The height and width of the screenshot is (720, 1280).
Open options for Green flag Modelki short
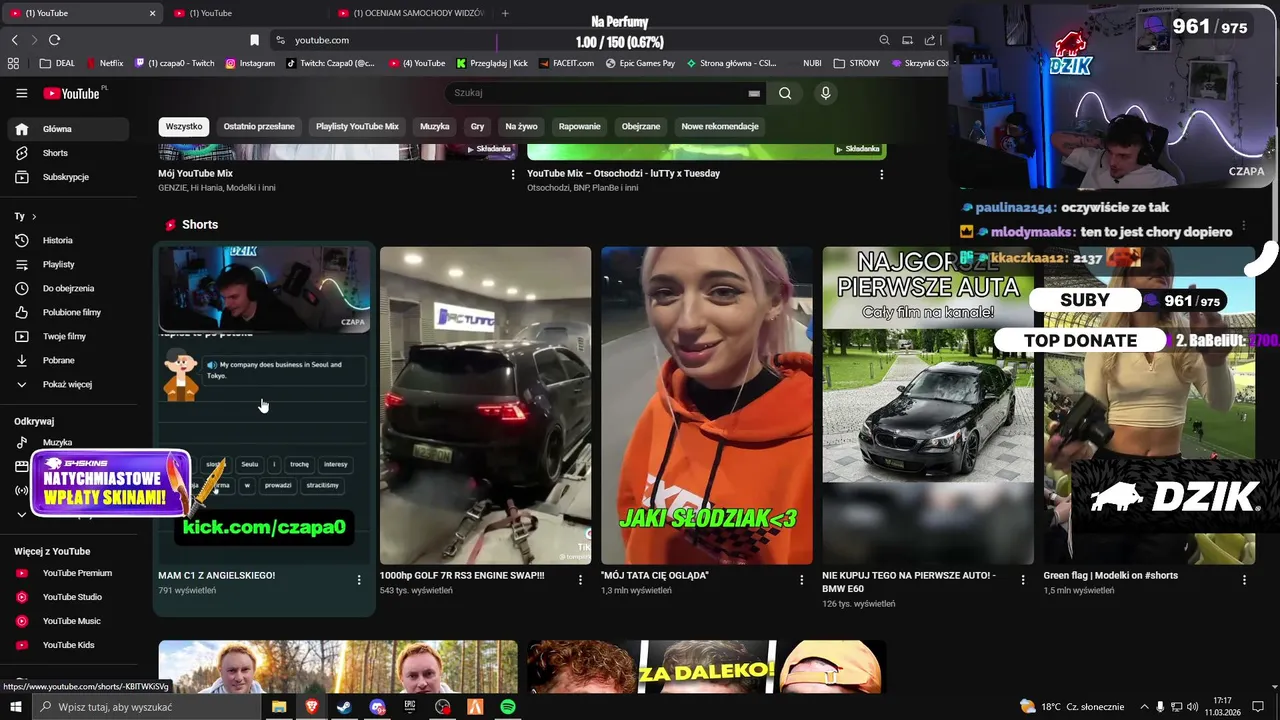[1244, 580]
